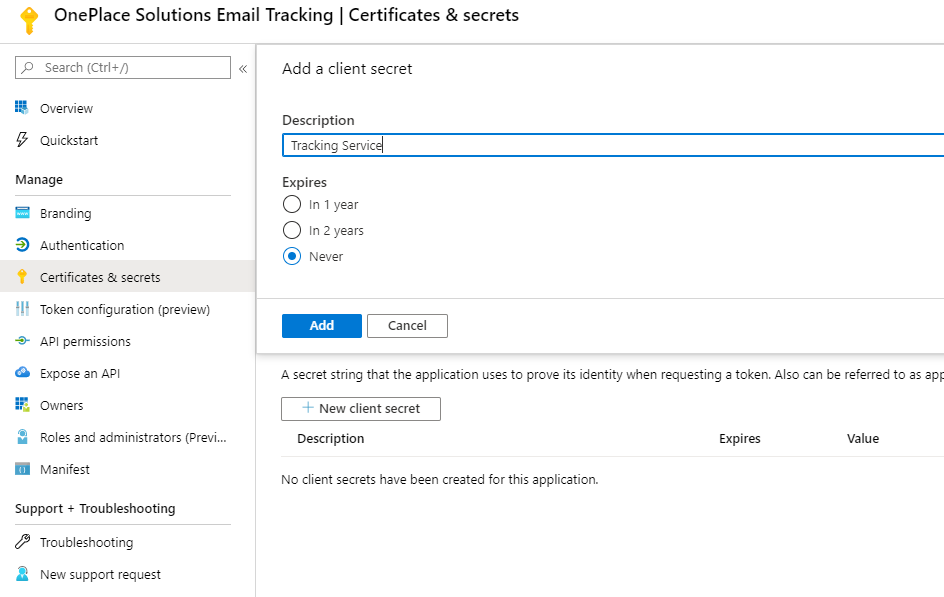Click the Owners icon

click(22, 405)
